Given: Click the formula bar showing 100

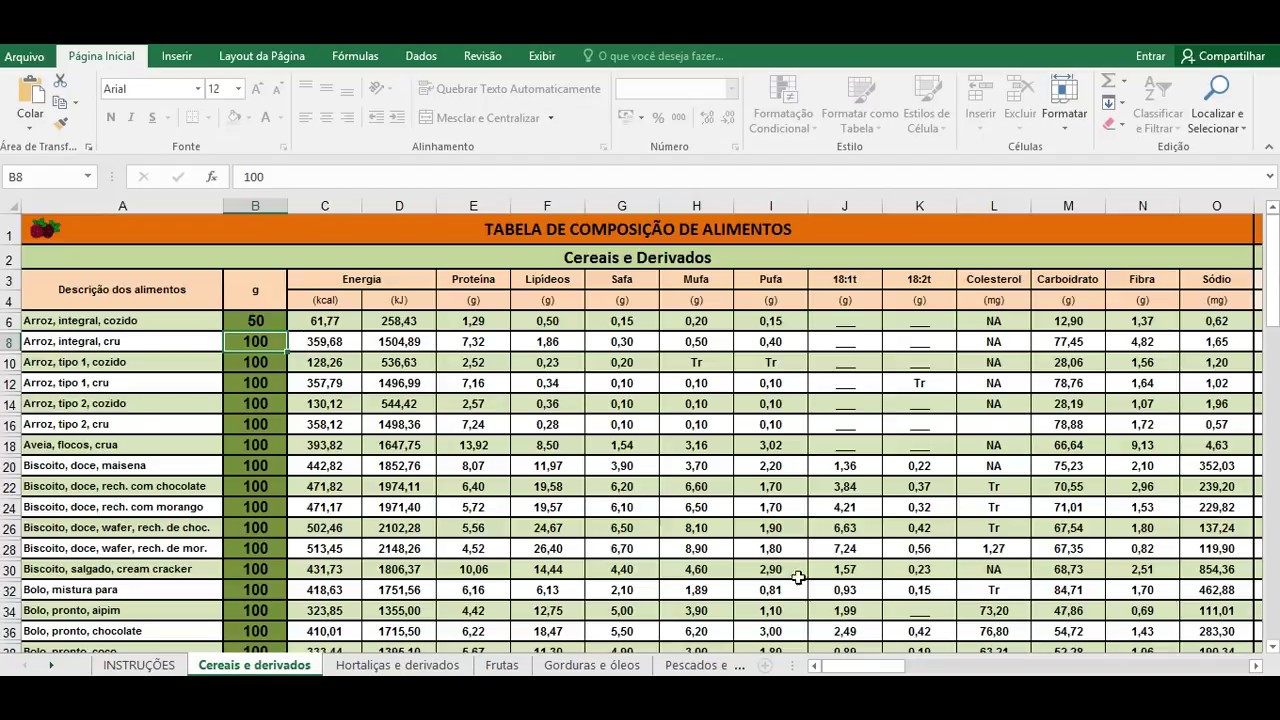Looking at the screenshot, I should 750,177.
